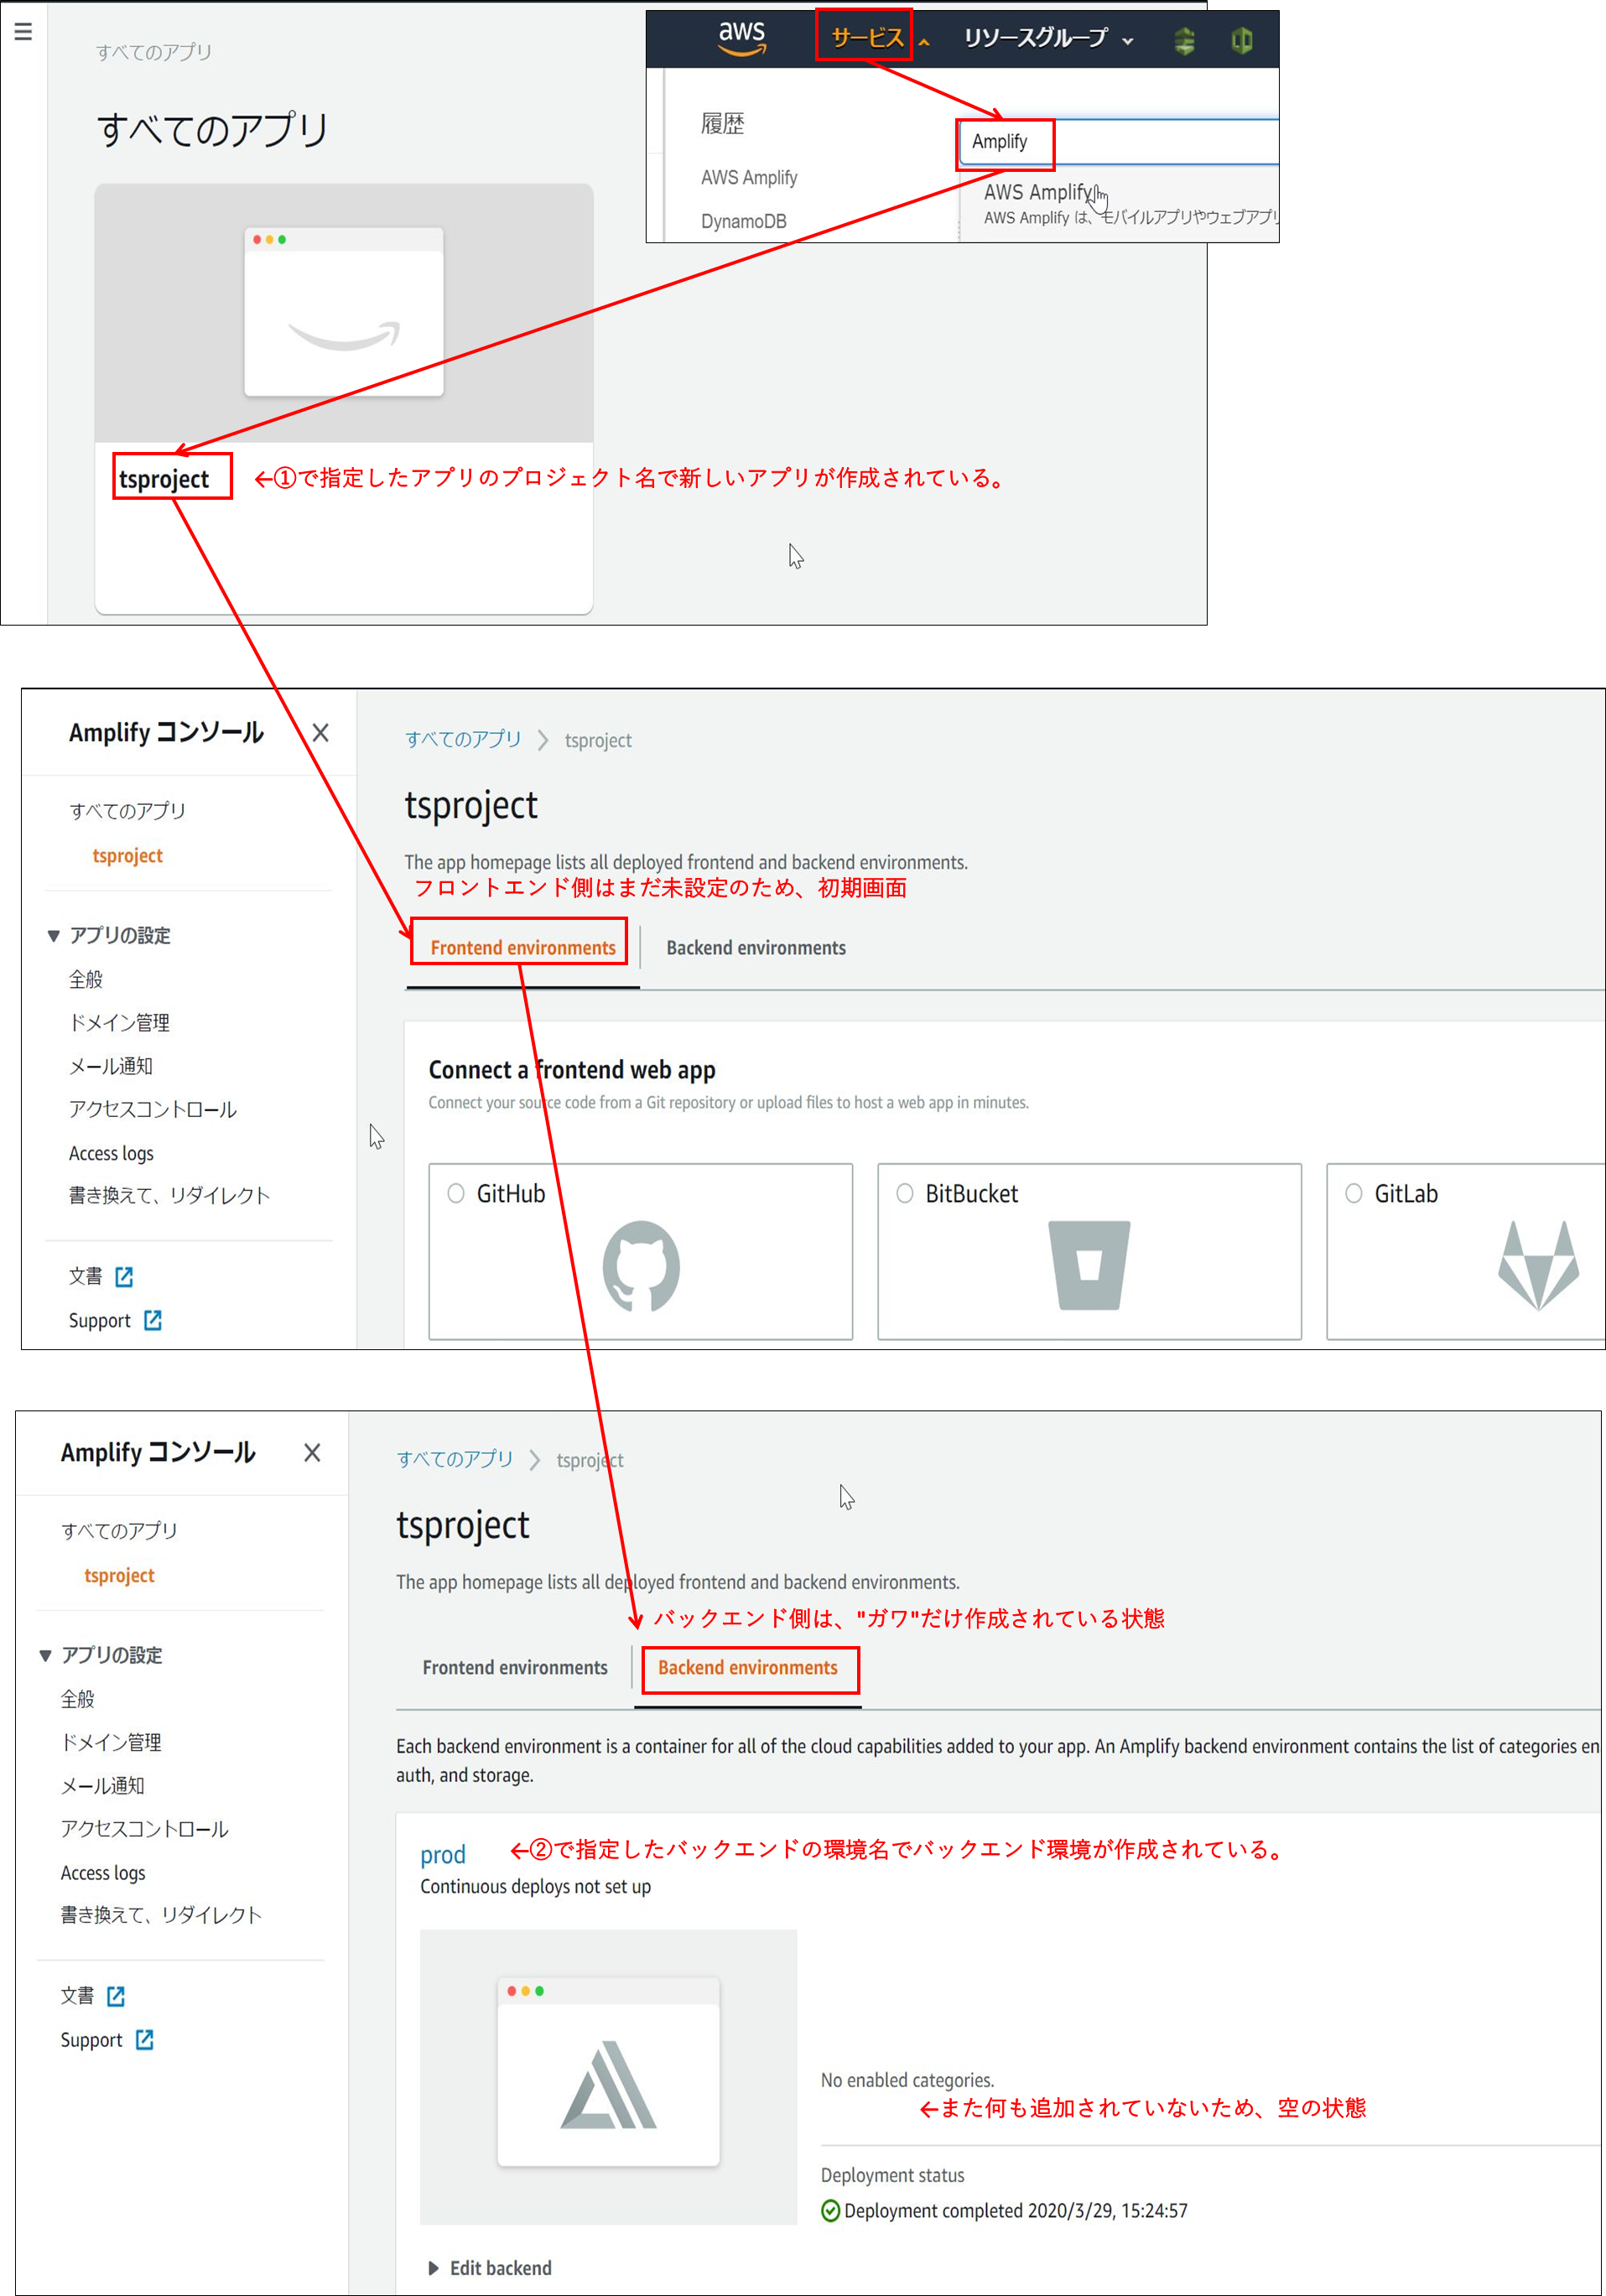The image size is (1606, 2296).
Task: Click the 'No enabled categories.' text
Action: click(907, 2080)
